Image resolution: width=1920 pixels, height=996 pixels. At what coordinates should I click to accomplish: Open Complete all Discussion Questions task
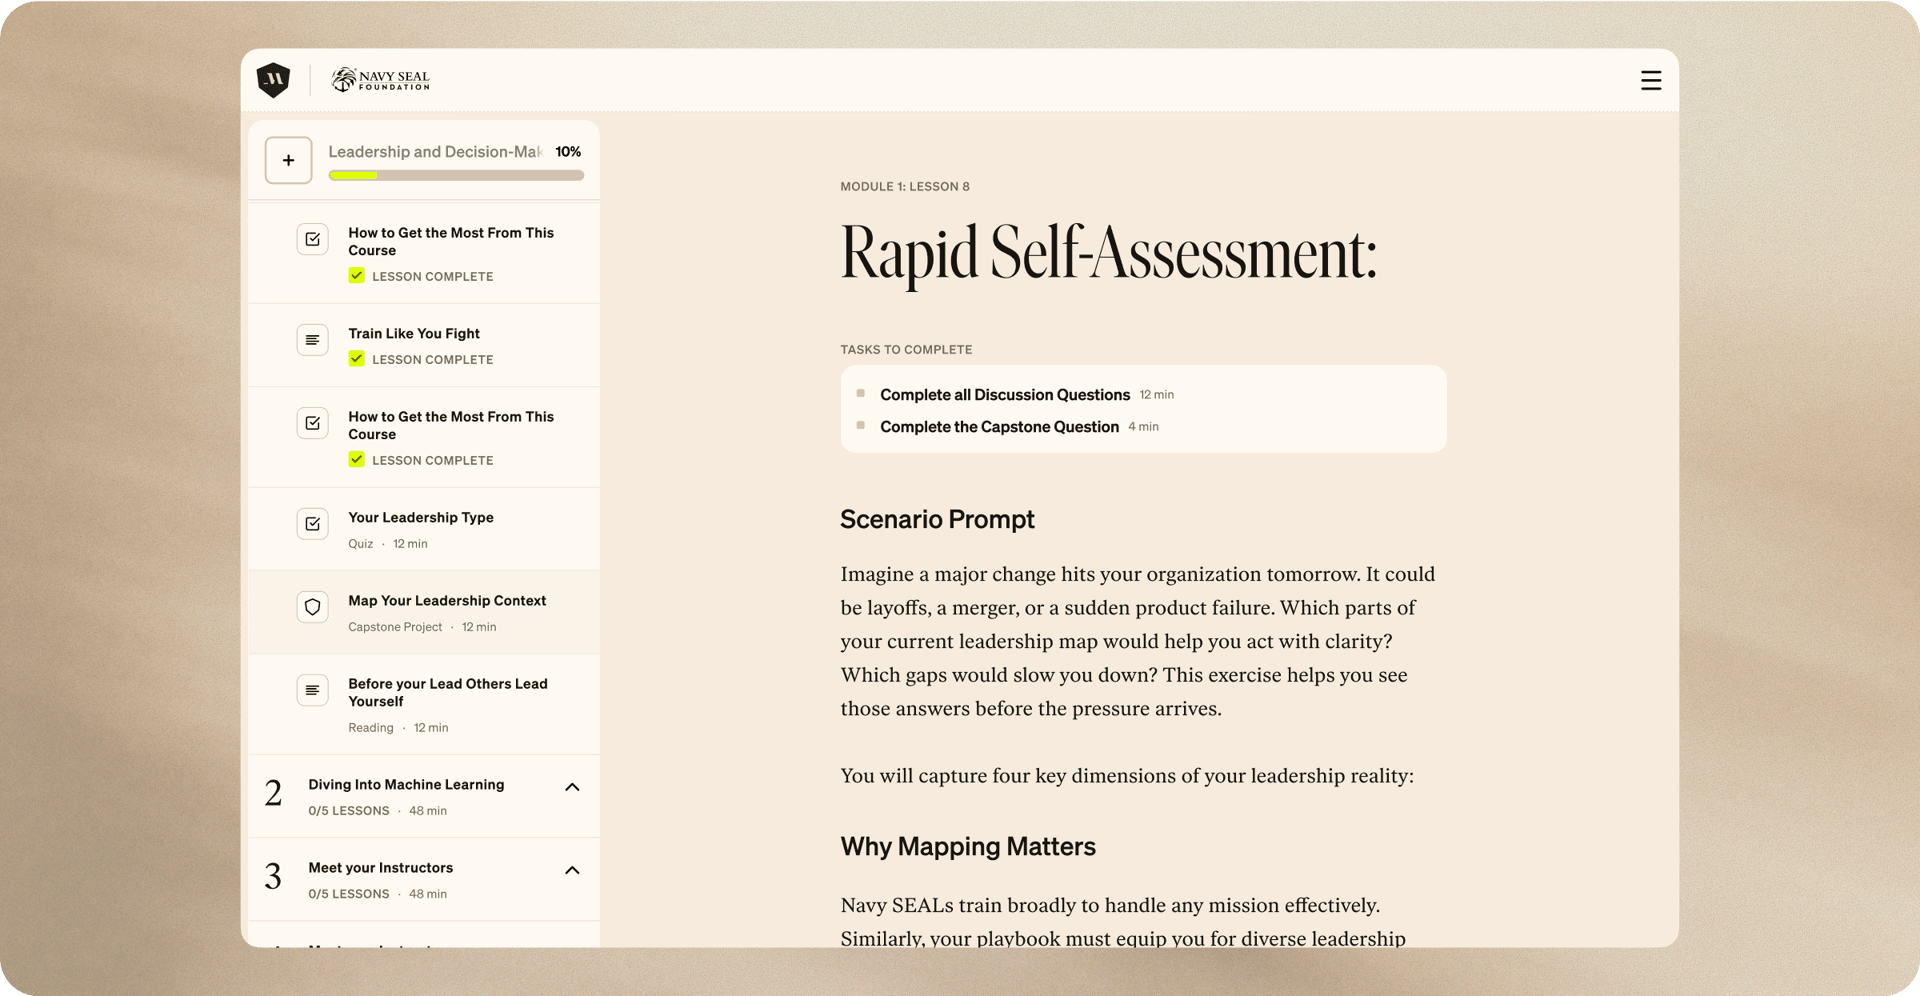[x=1004, y=395]
